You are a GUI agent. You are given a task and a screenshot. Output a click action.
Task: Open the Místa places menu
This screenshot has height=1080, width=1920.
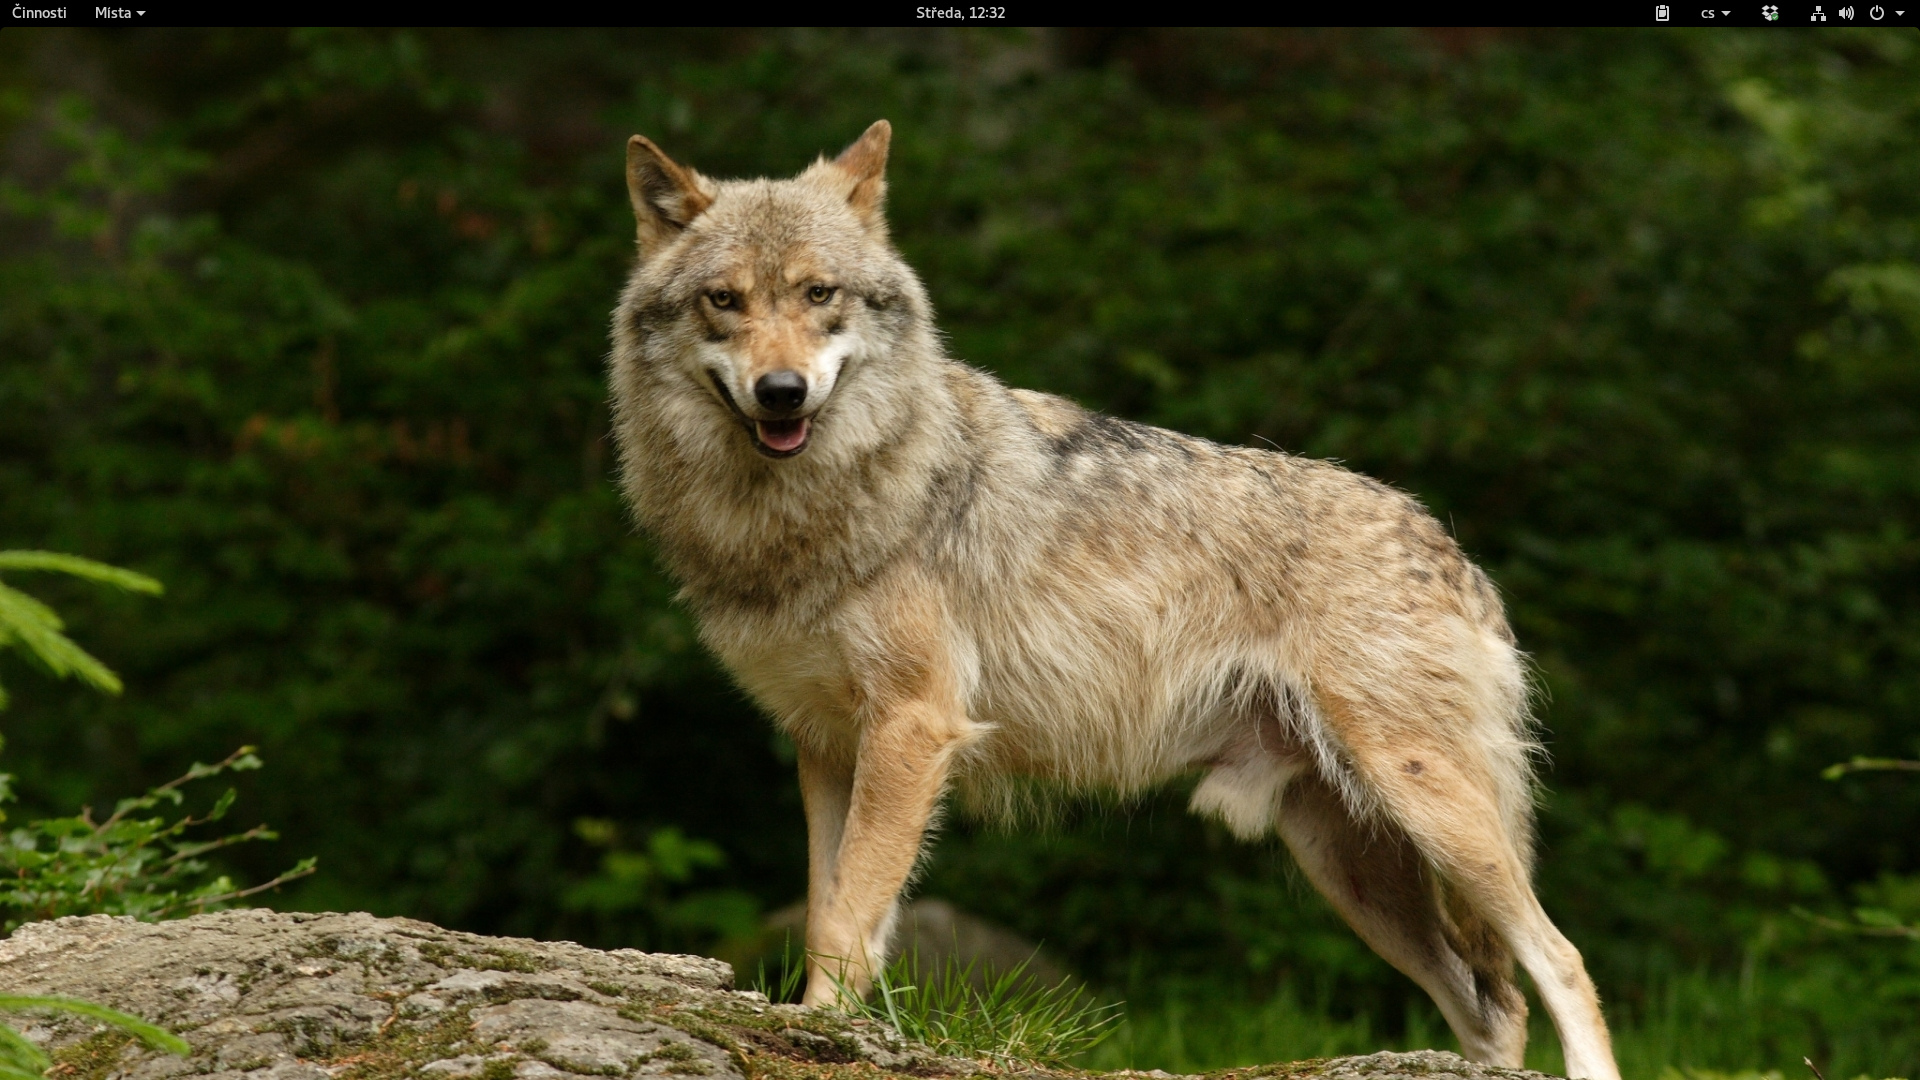click(113, 13)
